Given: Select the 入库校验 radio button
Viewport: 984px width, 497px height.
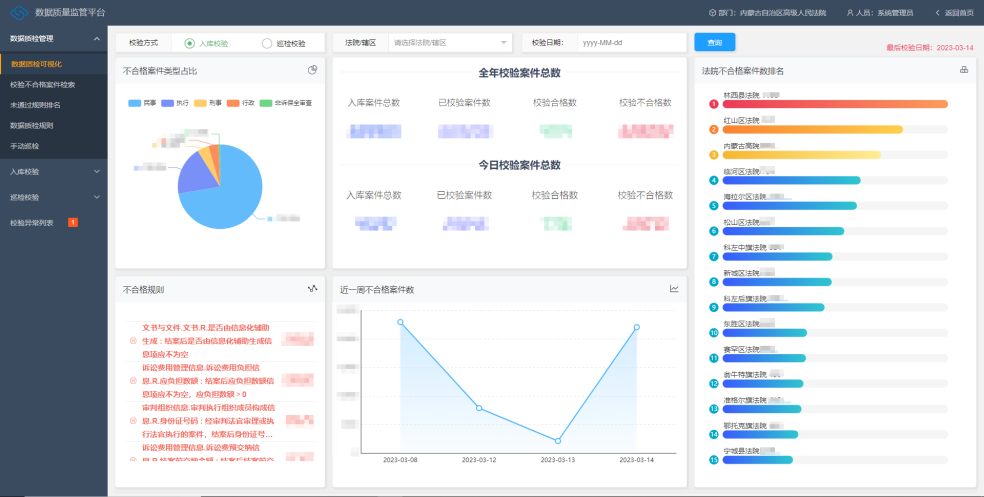Looking at the screenshot, I should (190, 43).
